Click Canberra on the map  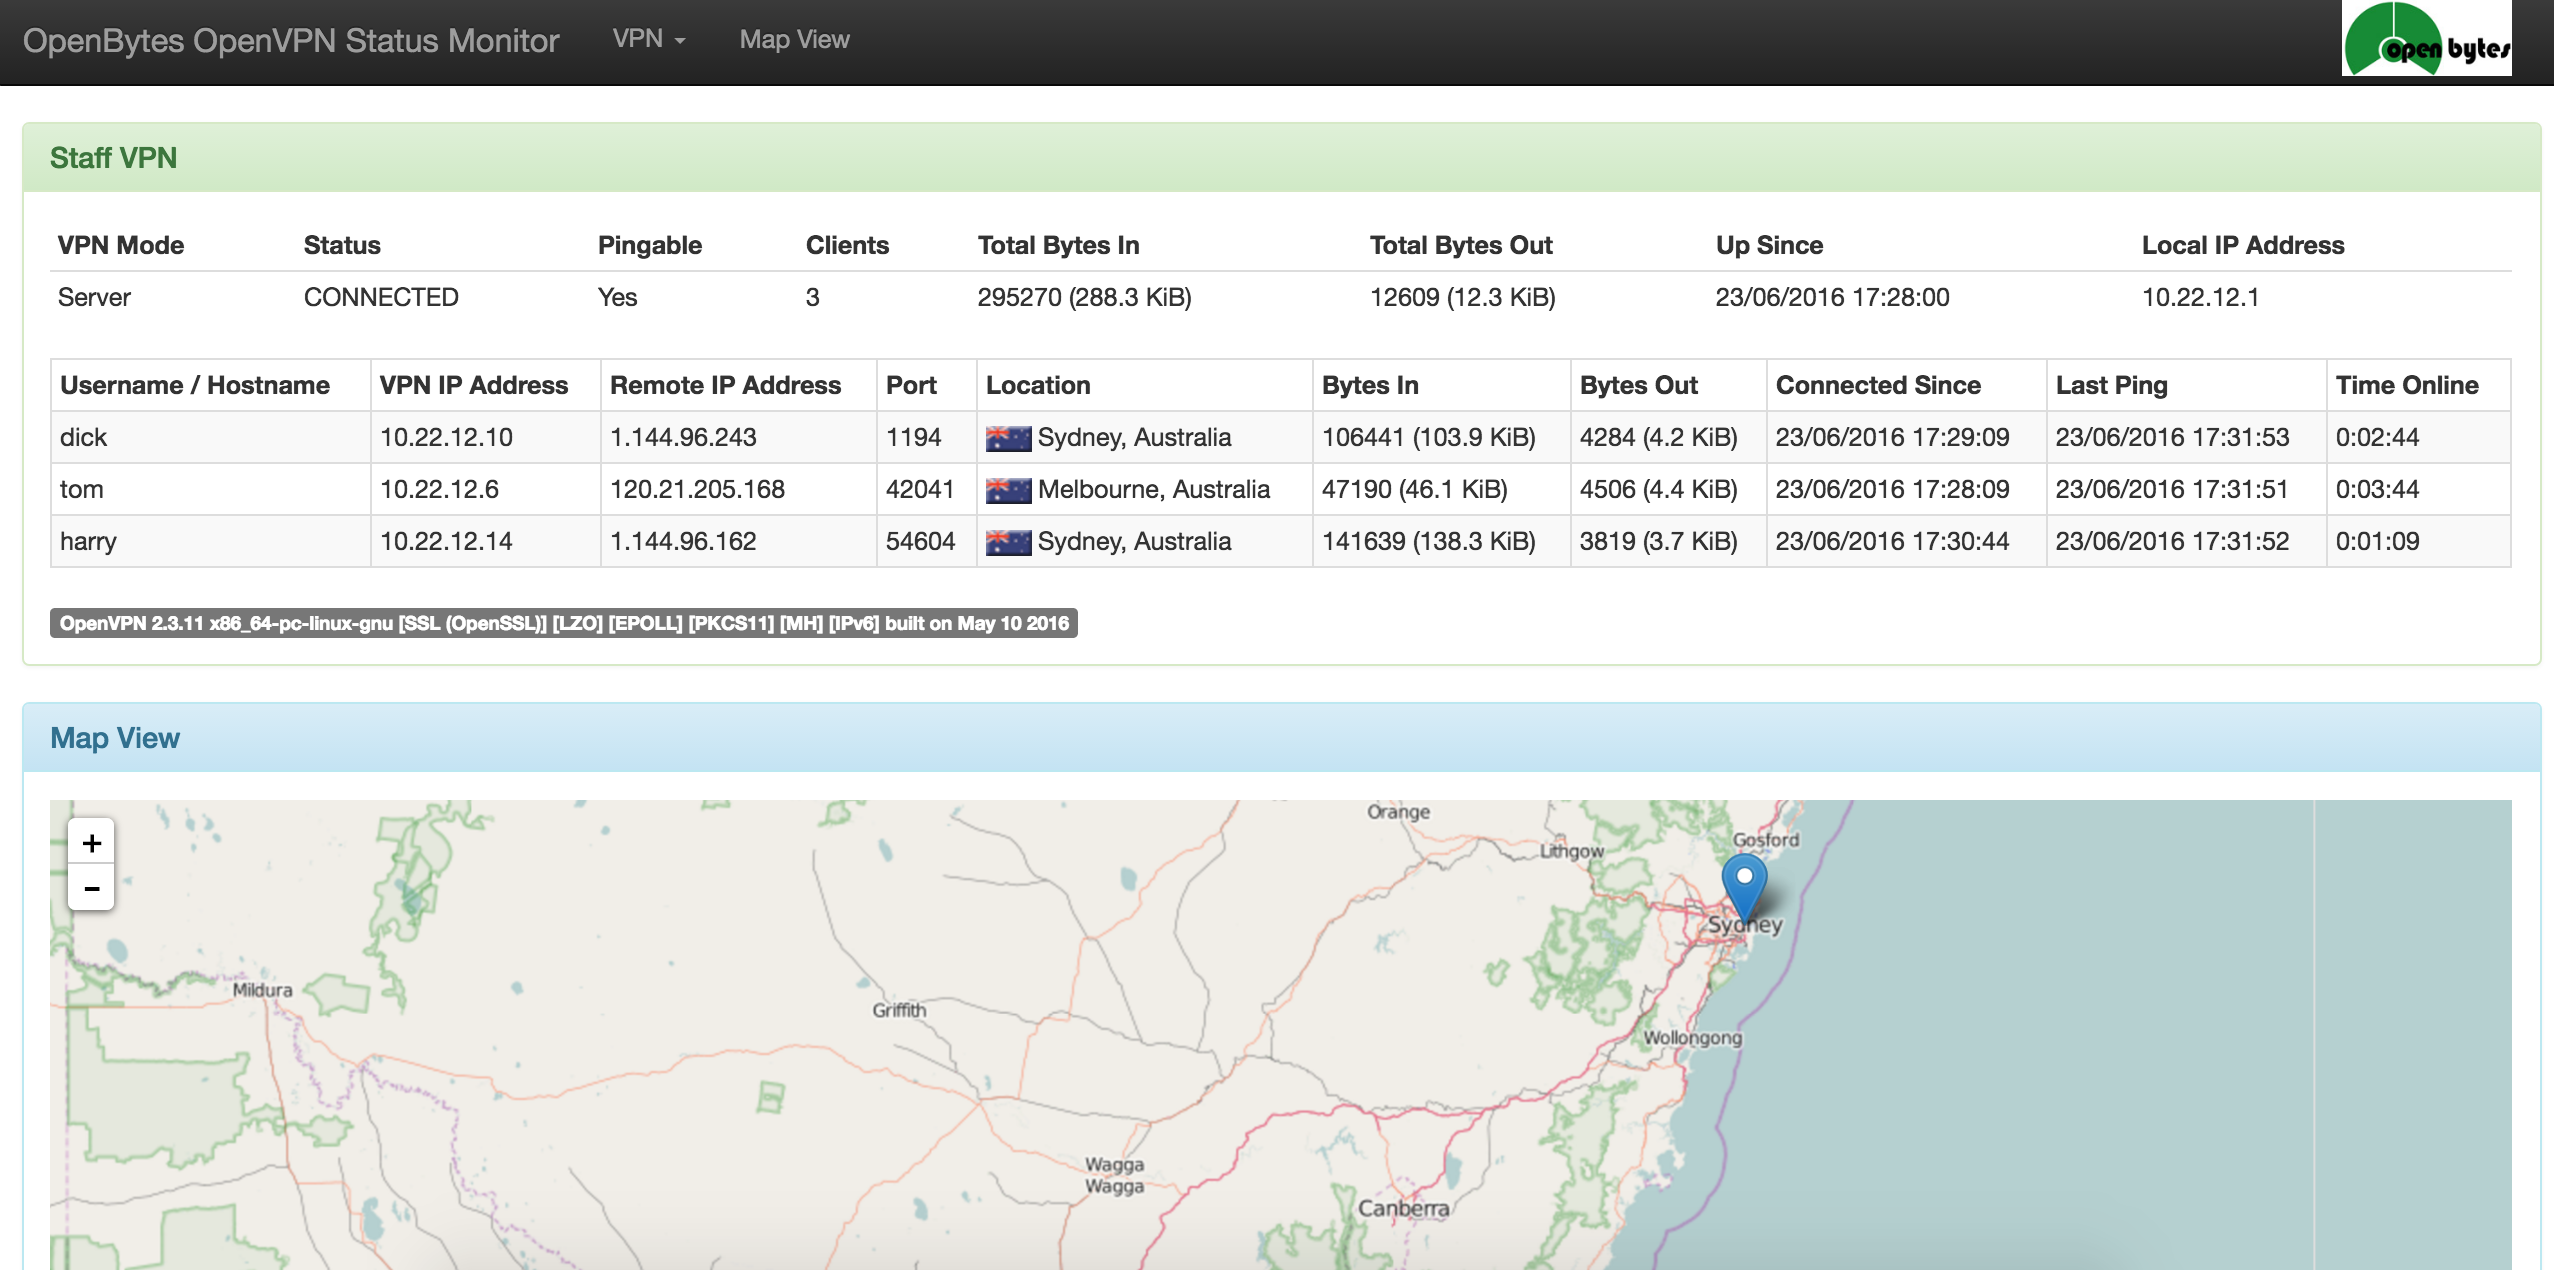[1404, 1209]
